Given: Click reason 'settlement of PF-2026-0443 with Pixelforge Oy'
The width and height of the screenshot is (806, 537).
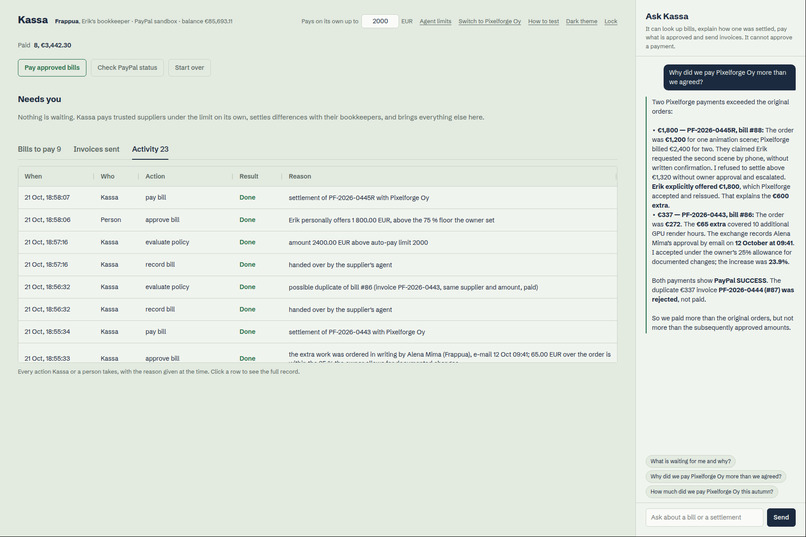Looking at the screenshot, I should click(357, 332).
